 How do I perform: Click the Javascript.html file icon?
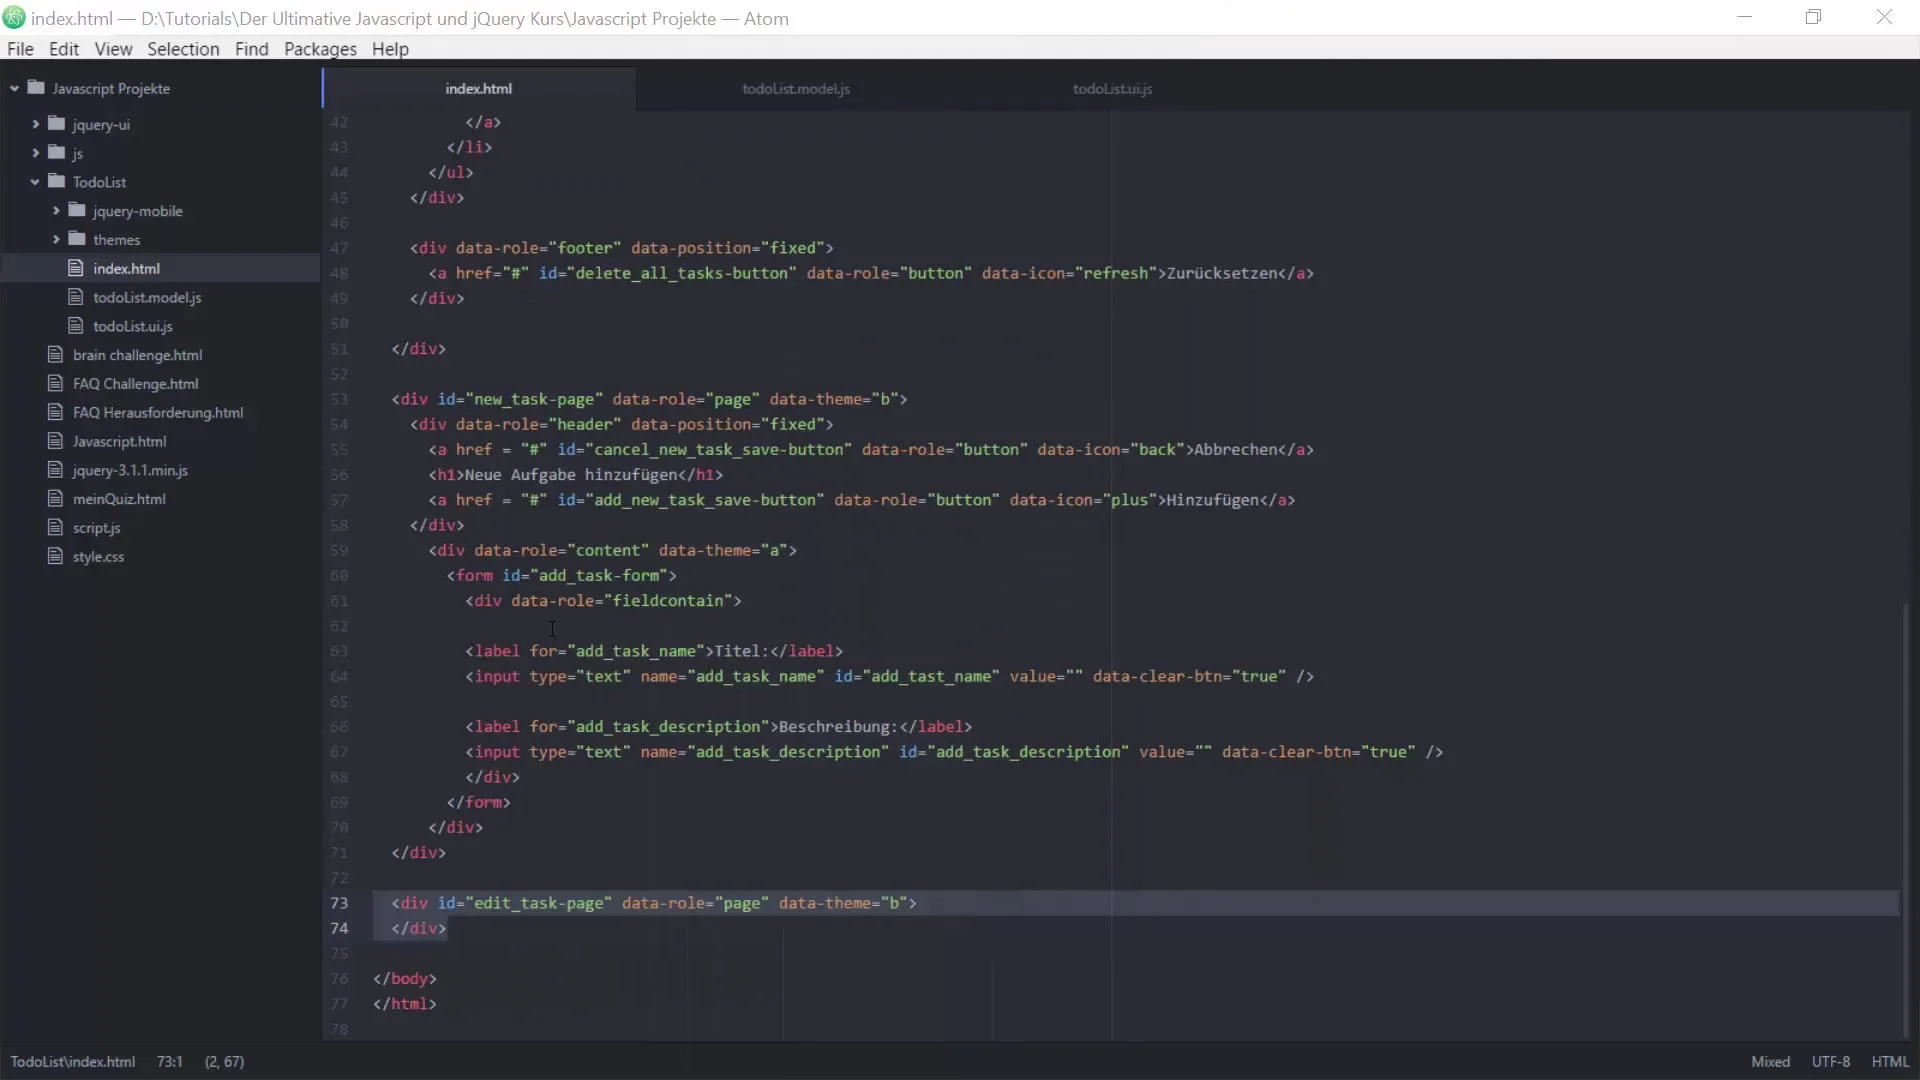click(x=55, y=441)
